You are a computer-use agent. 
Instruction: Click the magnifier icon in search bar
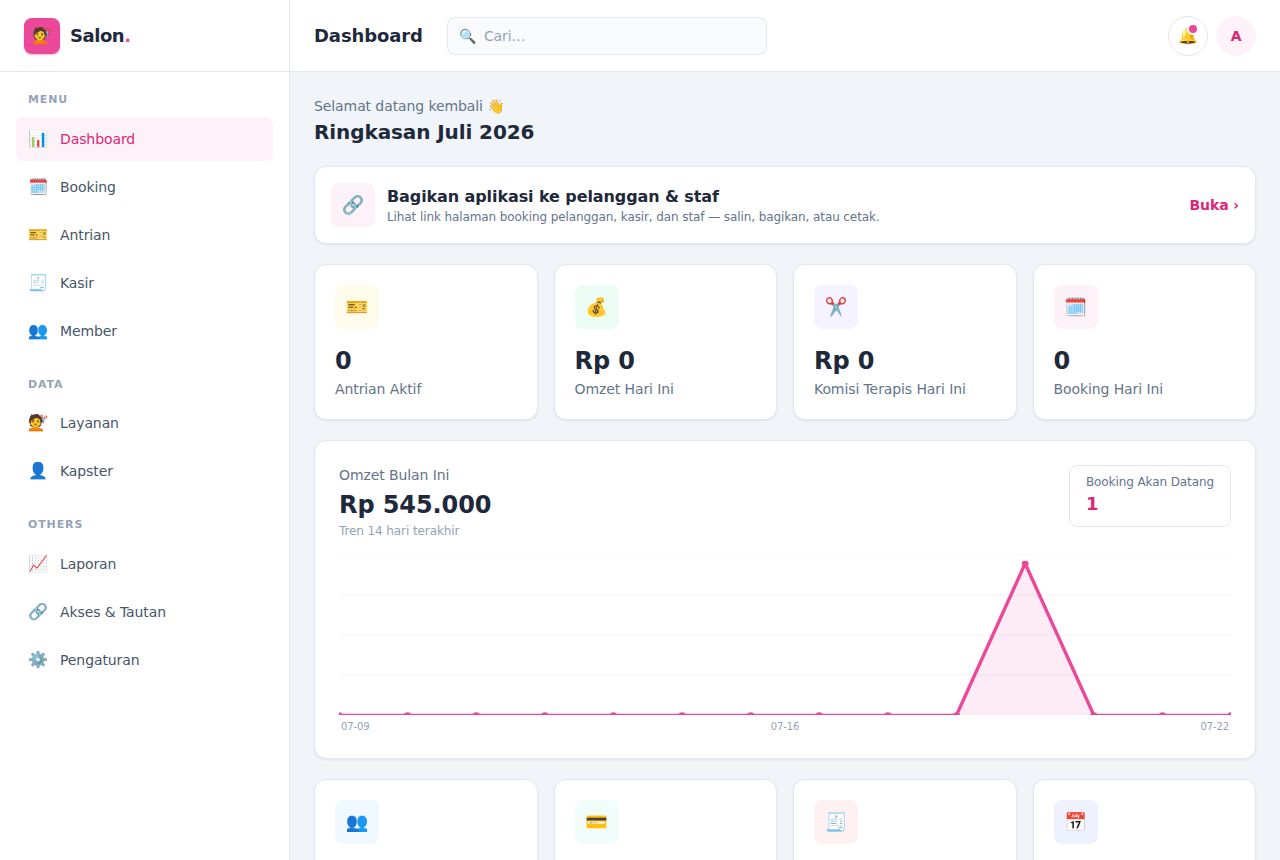coord(467,36)
